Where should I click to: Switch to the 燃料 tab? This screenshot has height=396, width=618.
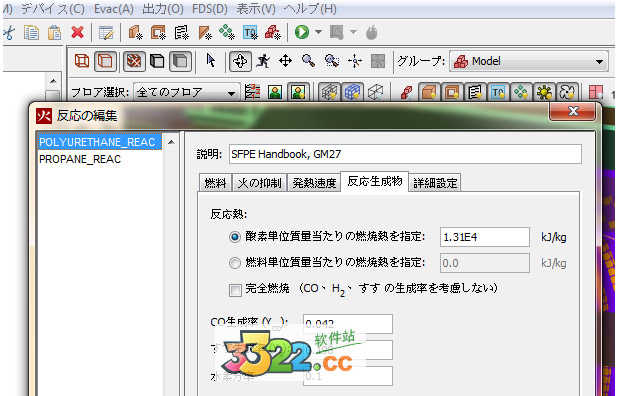pyautogui.click(x=215, y=183)
